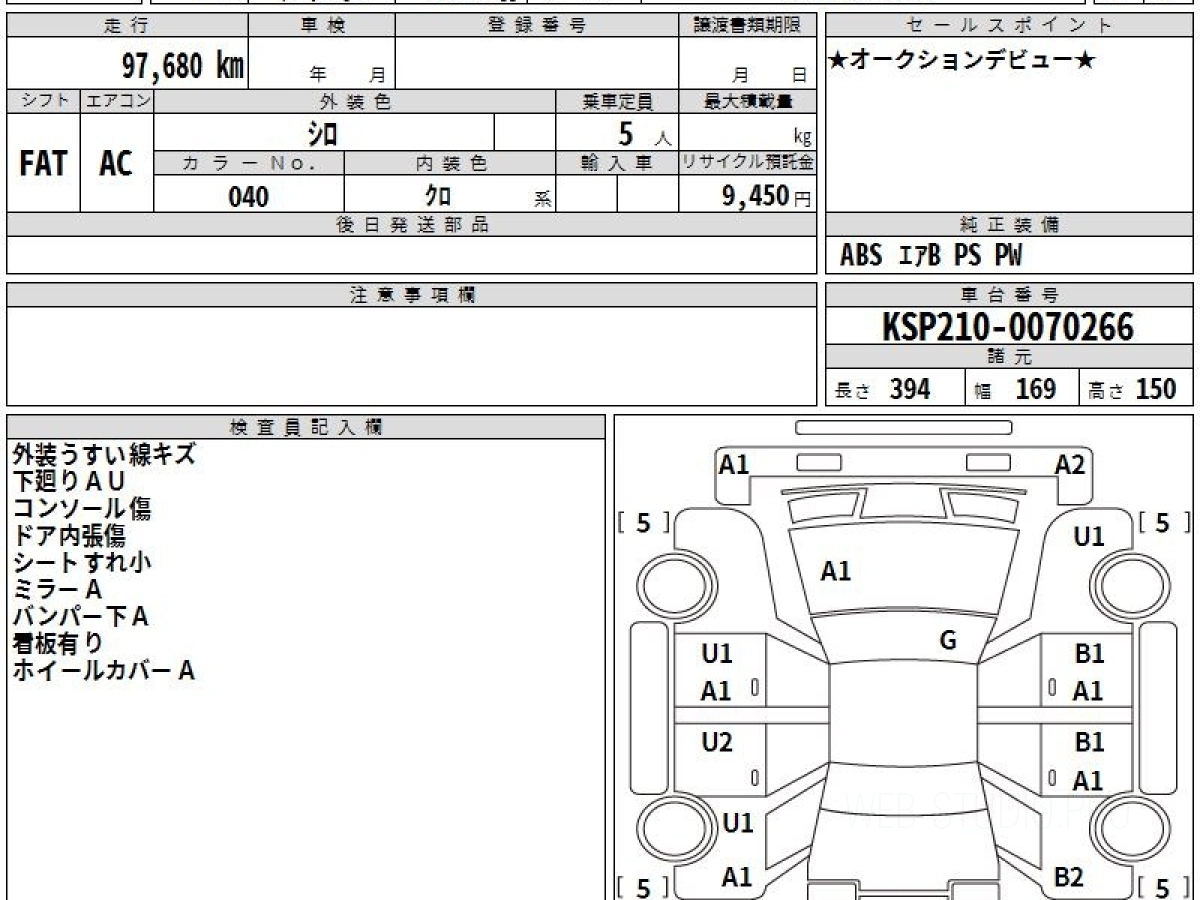Click the B2 mark on the diagram
The height and width of the screenshot is (900, 1200).
click(x=1069, y=877)
